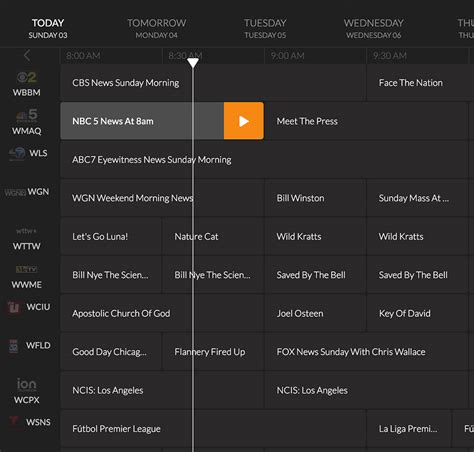Open the 9:00 AM Saved By The Bell
The image size is (474, 452).
pos(315,275)
